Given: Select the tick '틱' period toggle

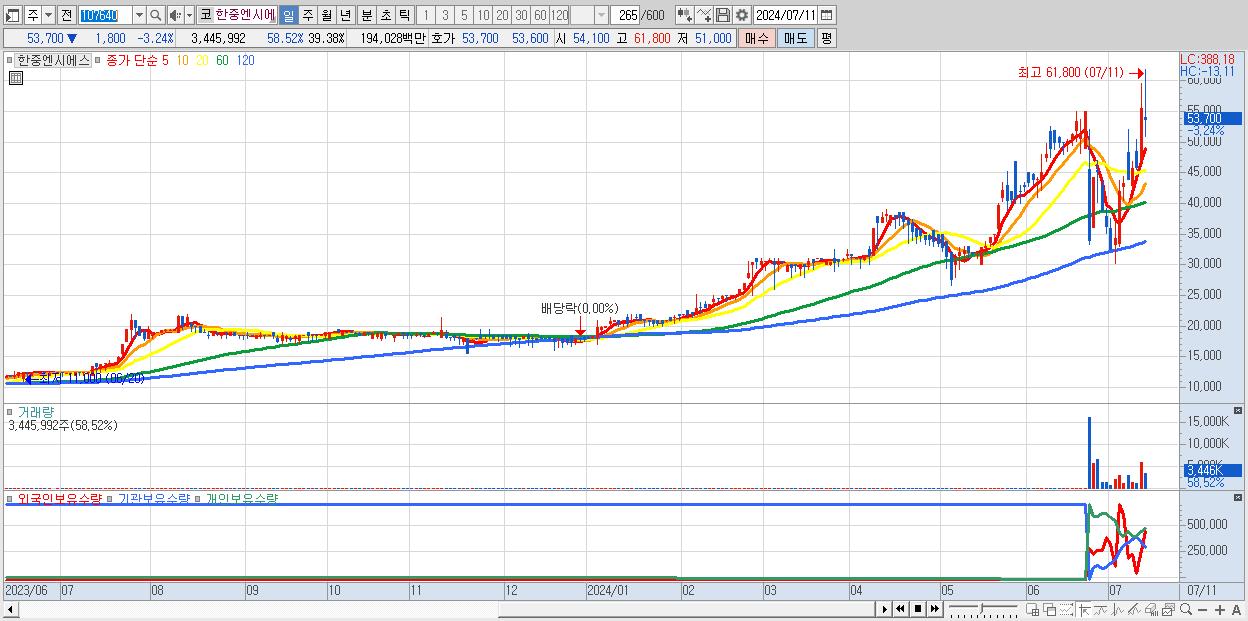Looking at the screenshot, I should (404, 15).
